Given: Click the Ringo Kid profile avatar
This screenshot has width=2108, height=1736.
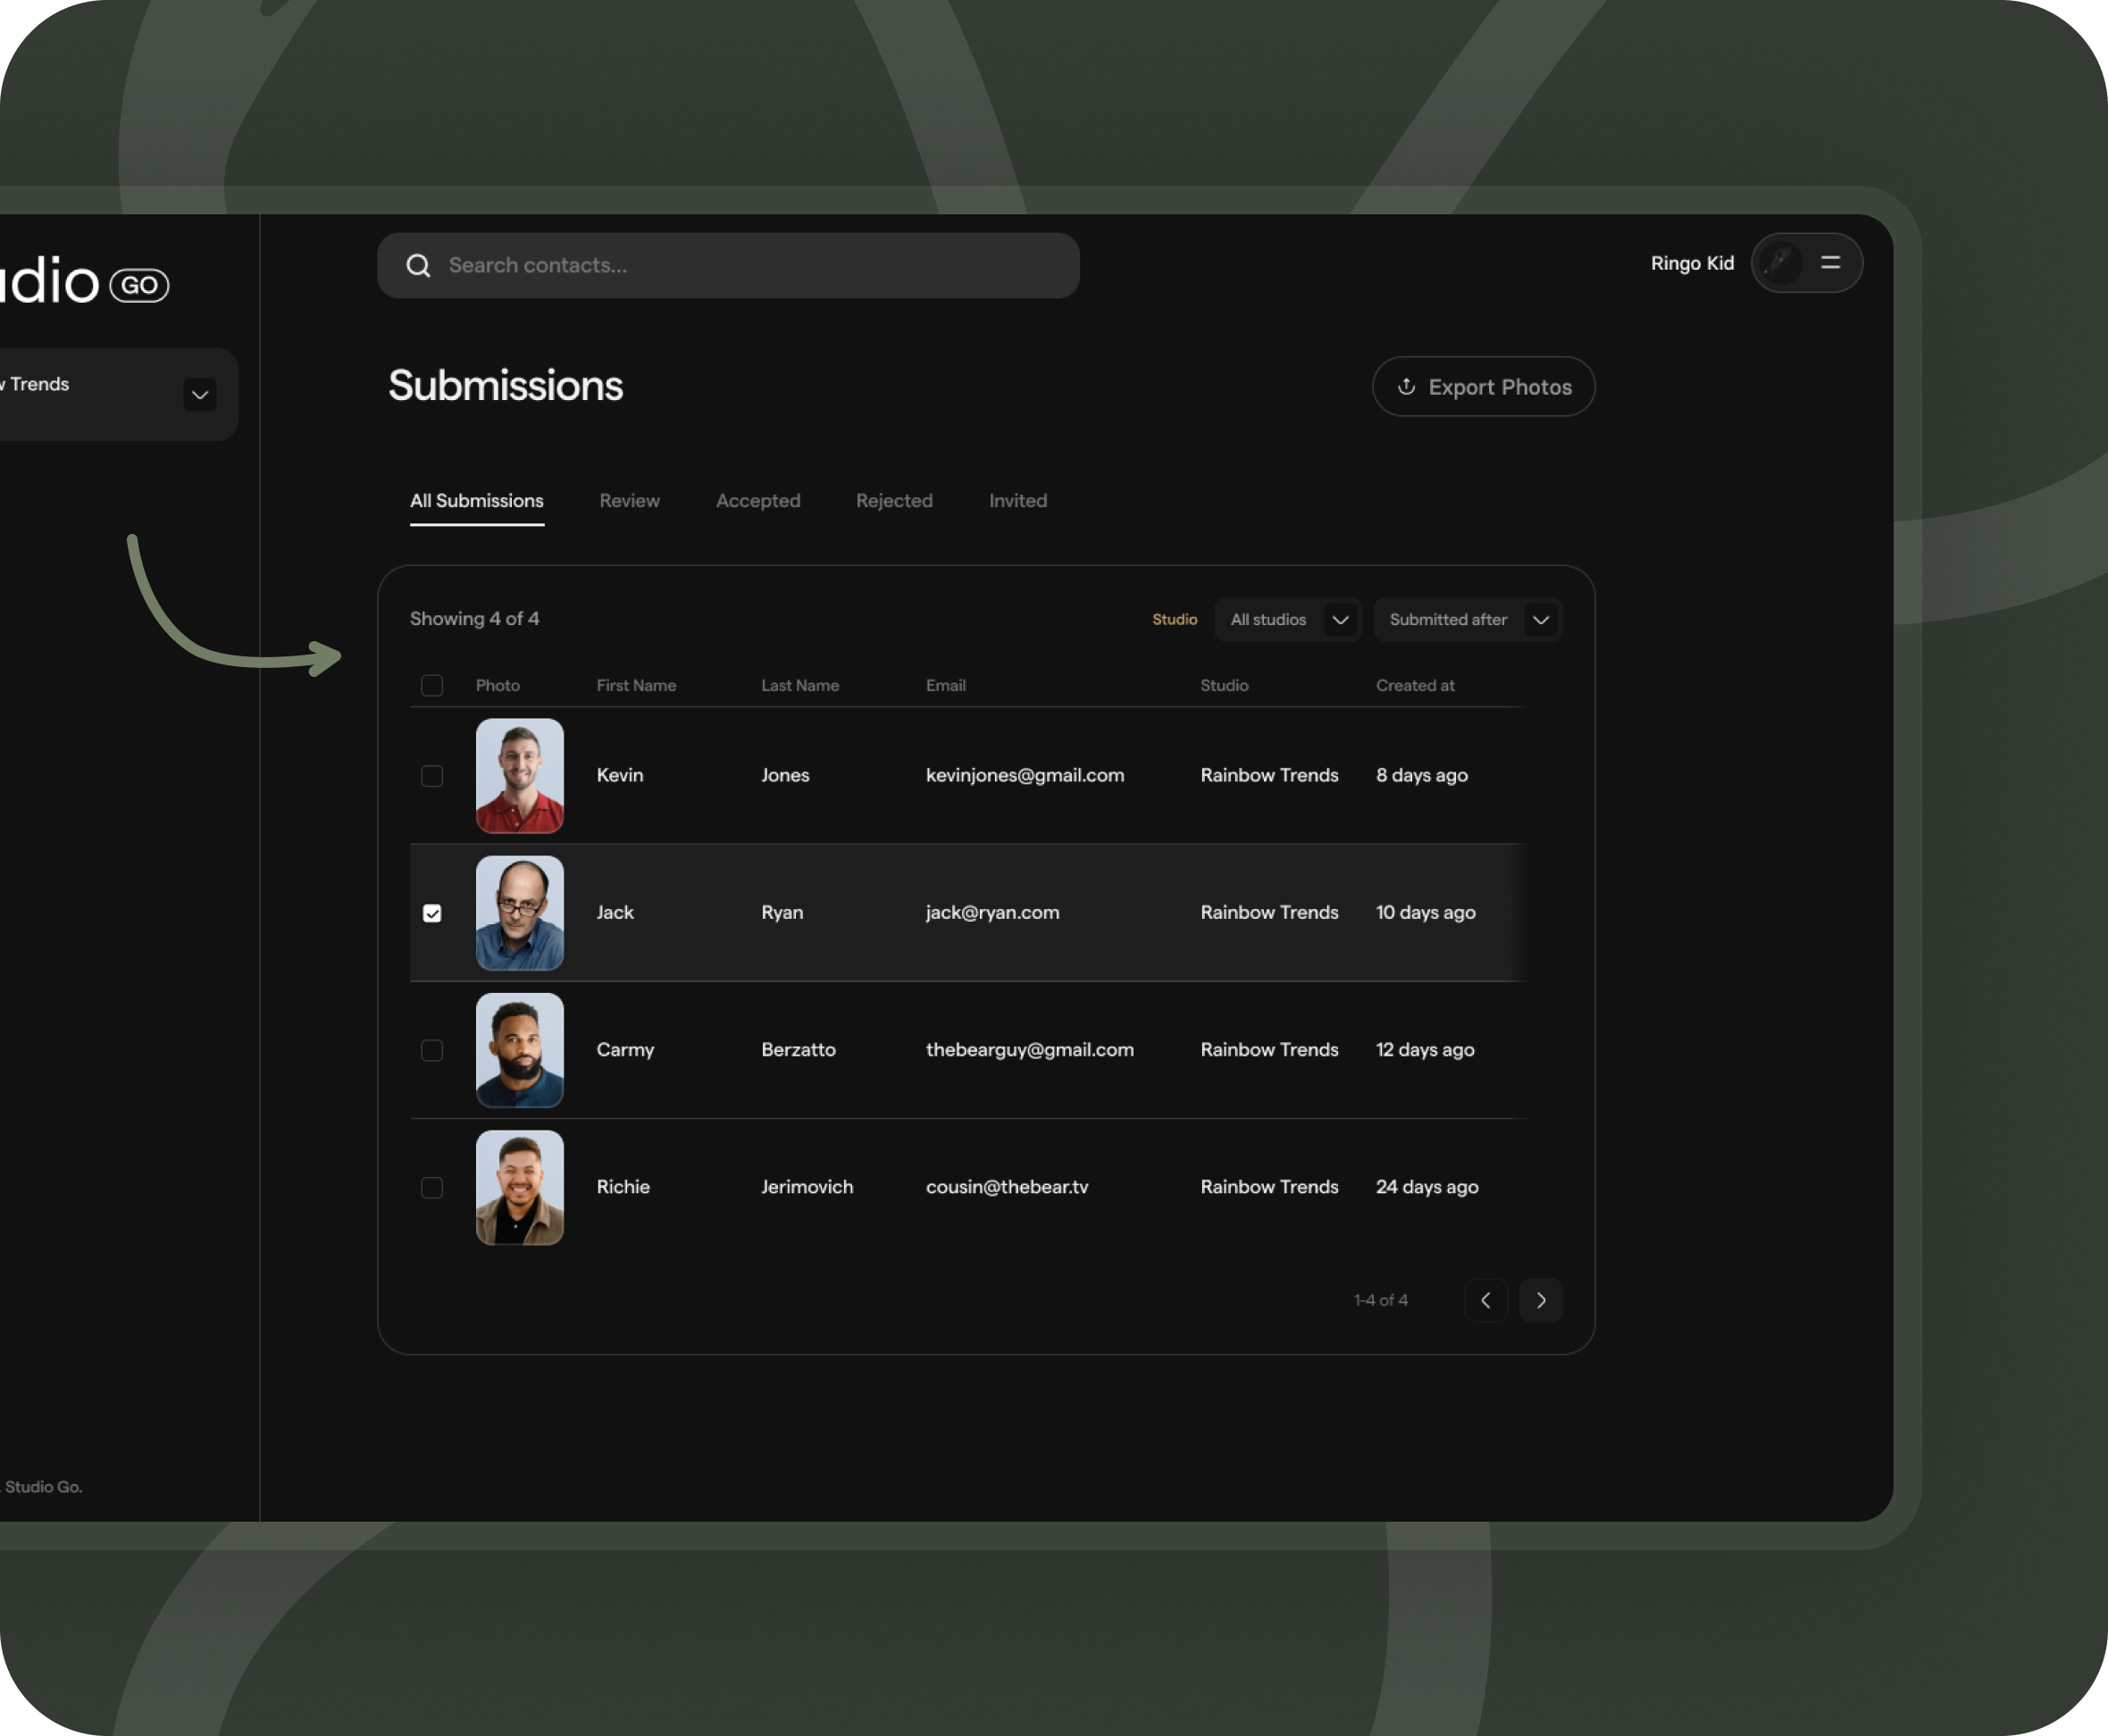Looking at the screenshot, I should pos(1780,263).
